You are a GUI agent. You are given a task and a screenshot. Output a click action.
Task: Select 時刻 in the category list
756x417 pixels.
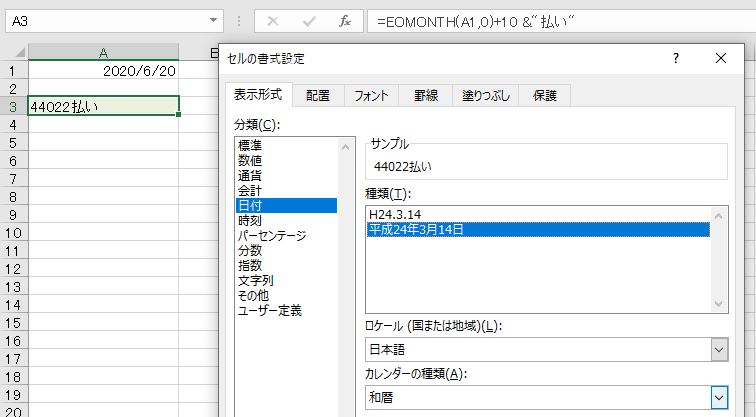(286, 220)
